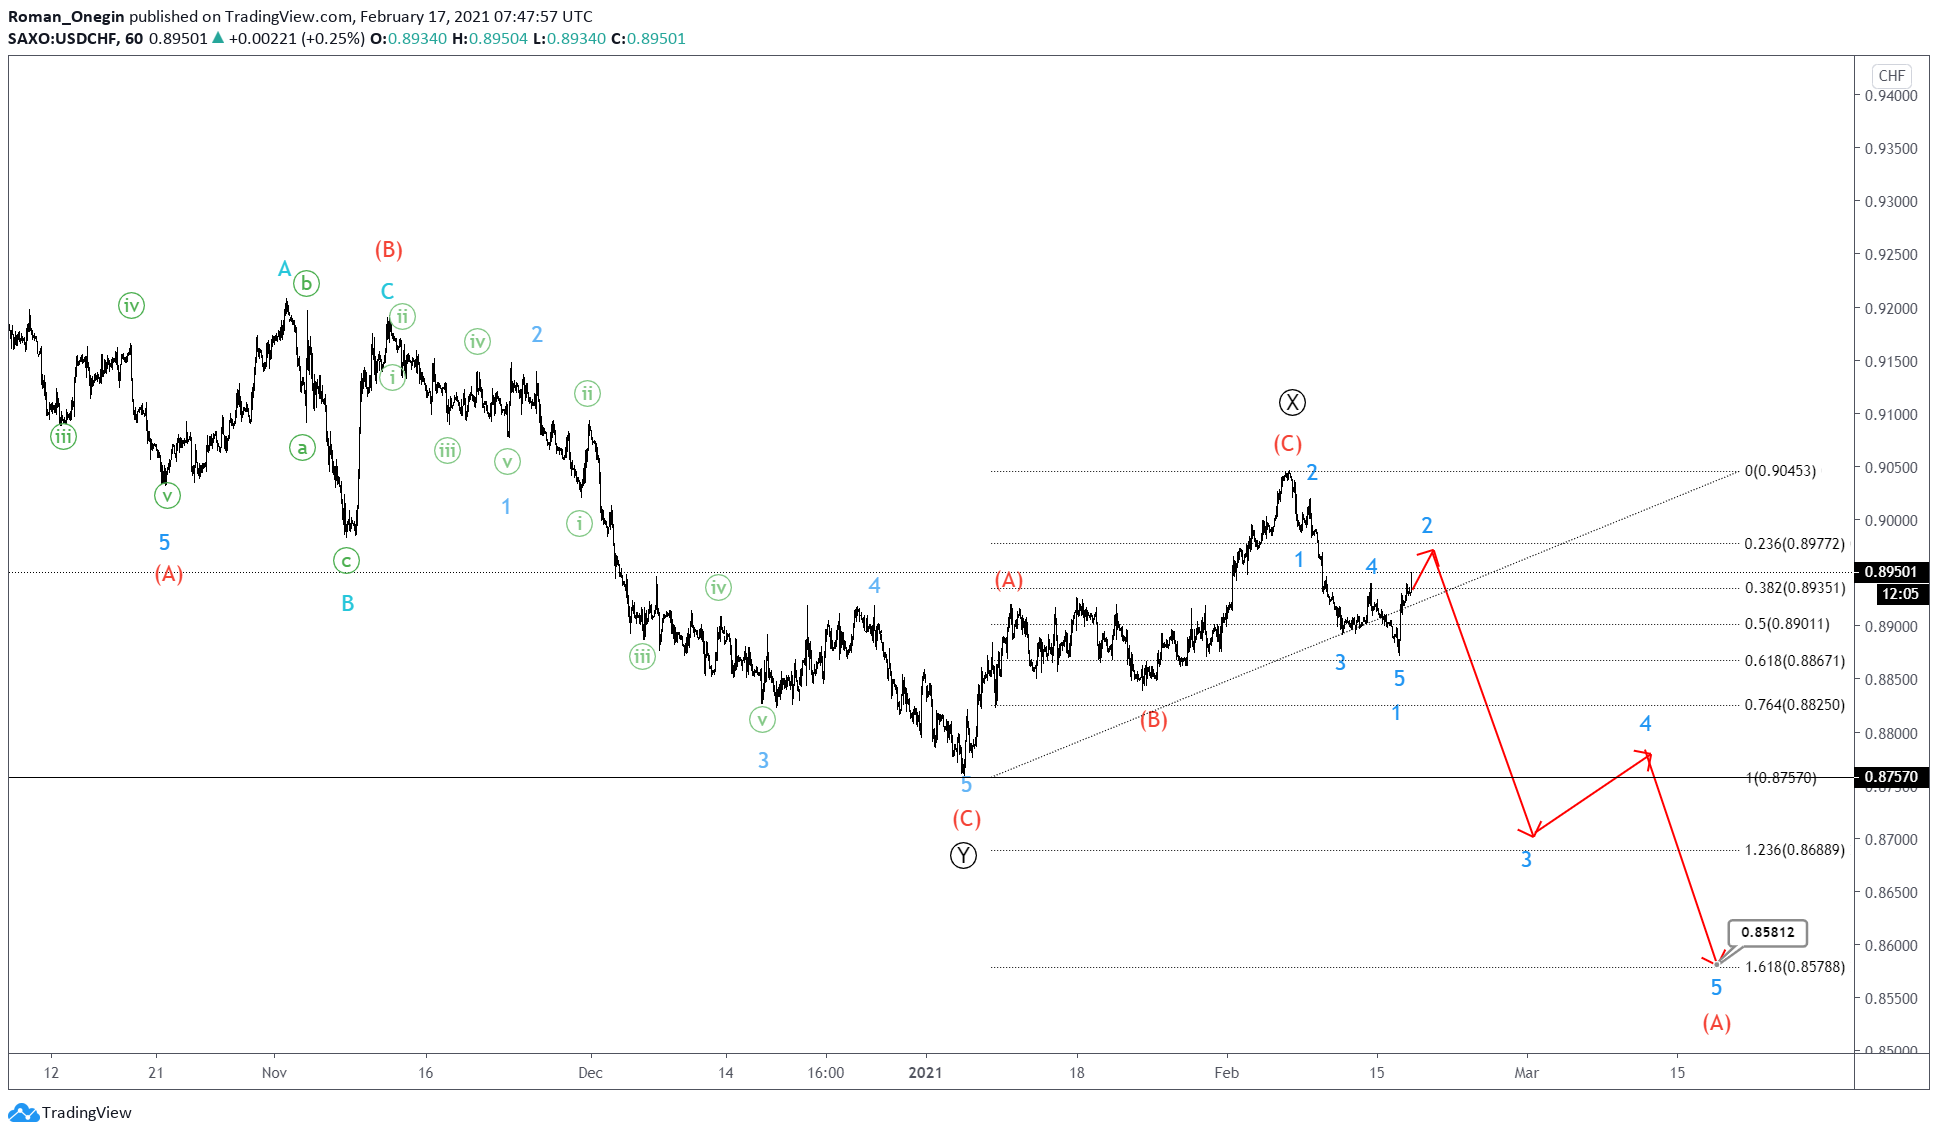The height and width of the screenshot is (1136, 1938).
Task: Click the 0.94000 price scale value
Action: [1891, 96]
